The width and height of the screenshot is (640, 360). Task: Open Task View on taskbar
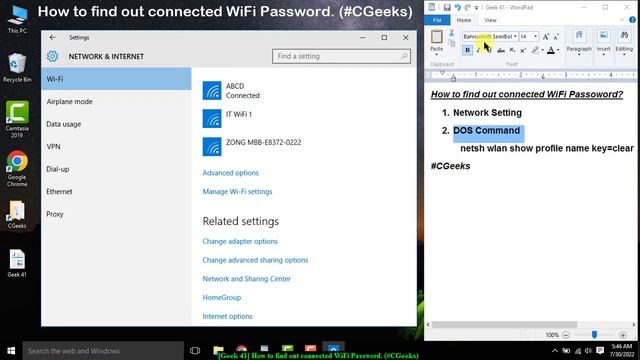195,351
